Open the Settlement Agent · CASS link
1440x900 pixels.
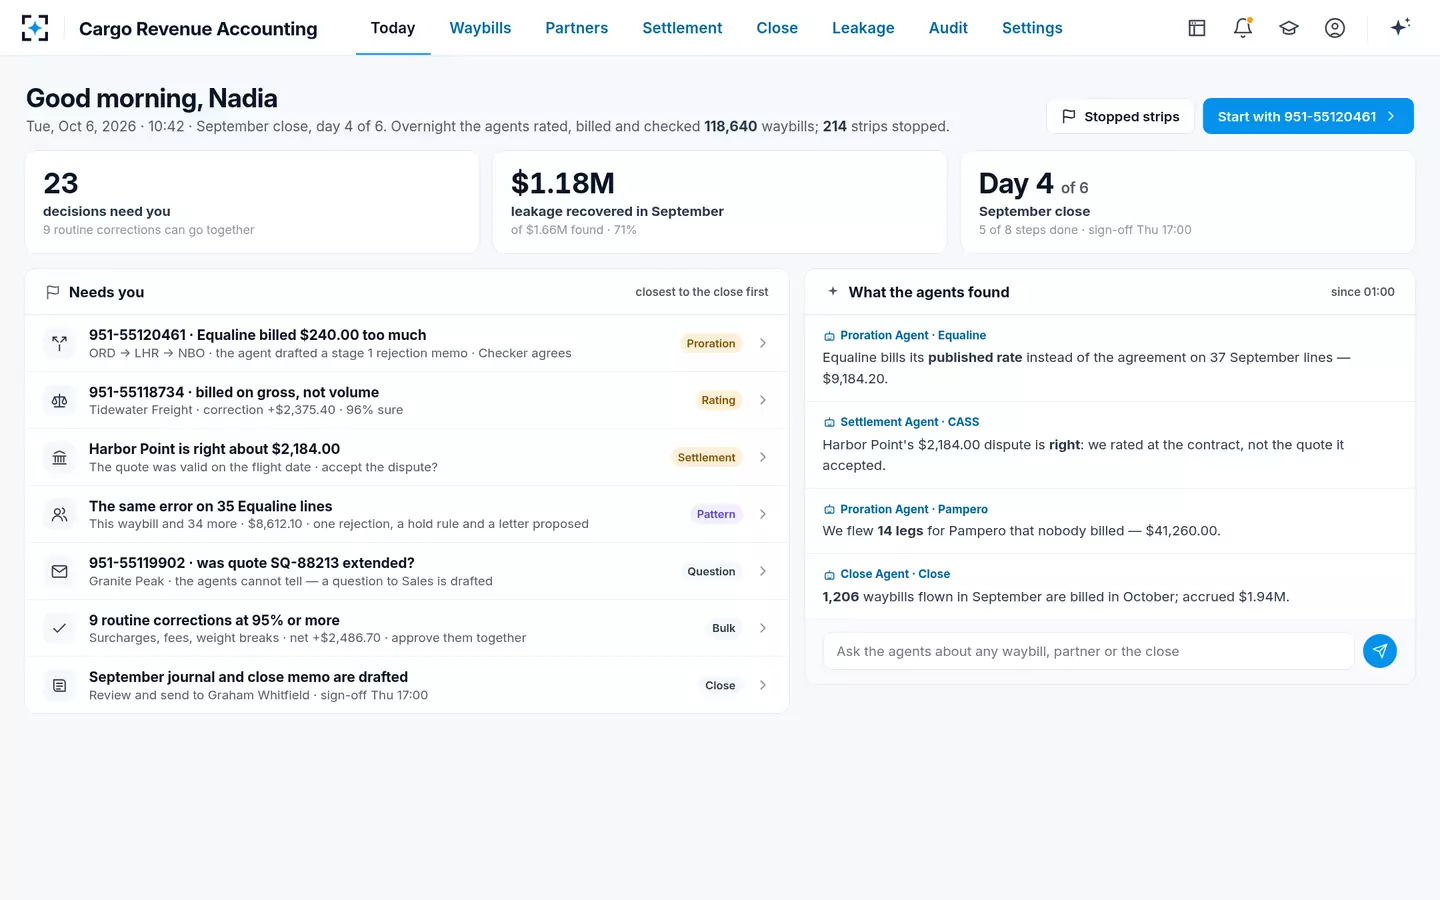click(910, 422)
